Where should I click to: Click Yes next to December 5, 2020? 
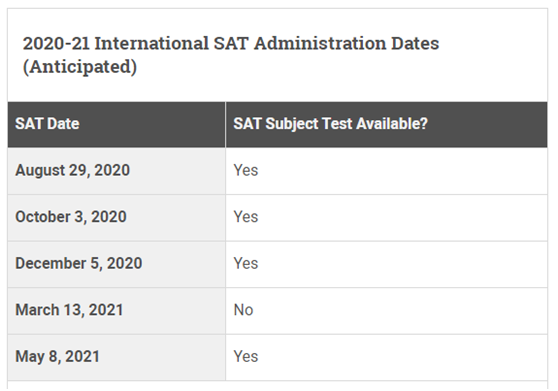[246, 264]
